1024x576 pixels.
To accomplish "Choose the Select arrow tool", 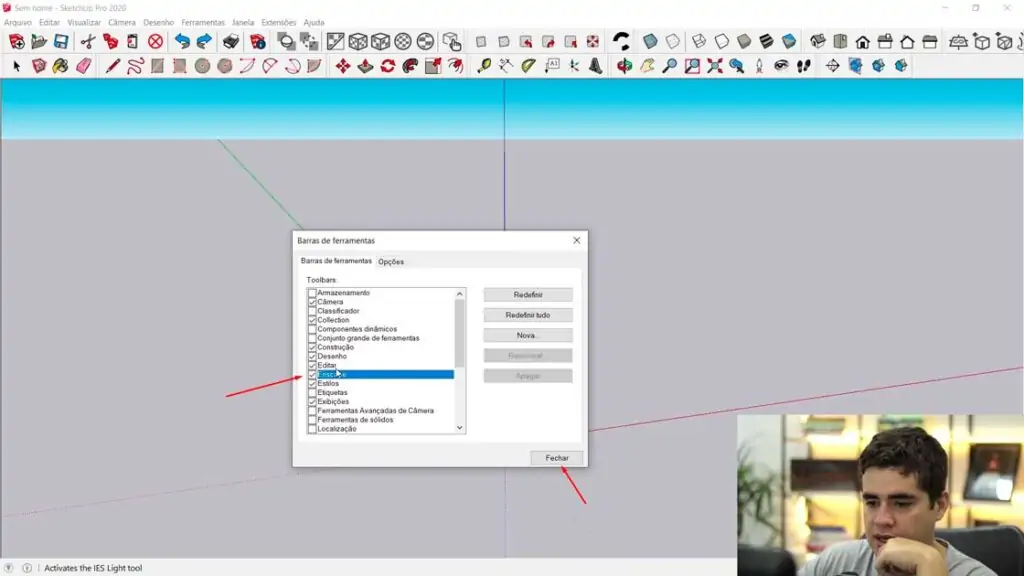I will click(x=15, y=63).
